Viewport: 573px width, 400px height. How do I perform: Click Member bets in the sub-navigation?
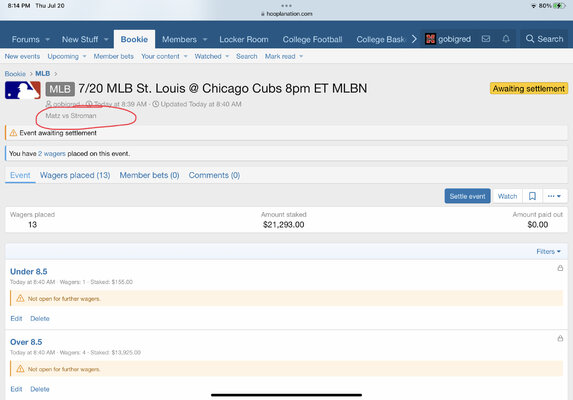(113, 56)
